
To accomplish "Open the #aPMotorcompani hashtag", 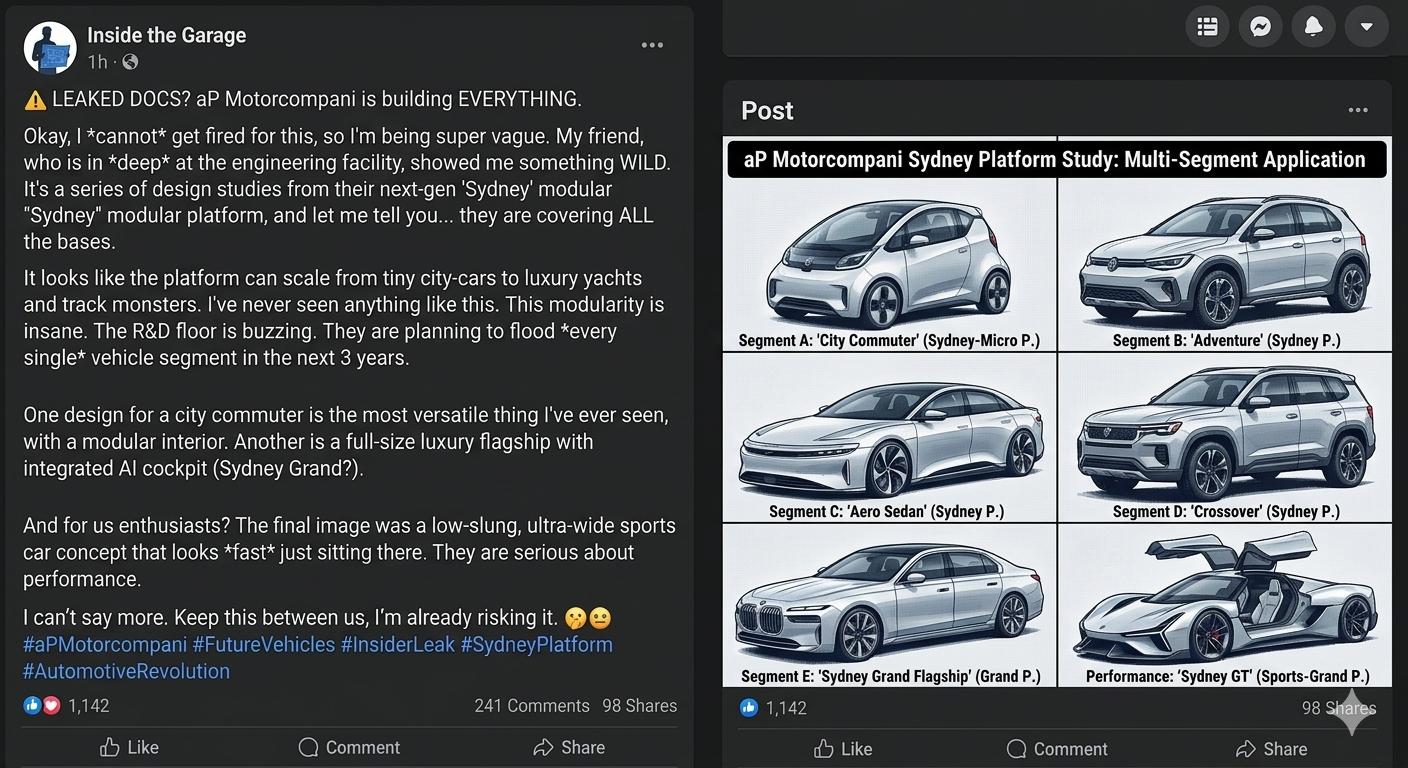I will coord(105,645).
